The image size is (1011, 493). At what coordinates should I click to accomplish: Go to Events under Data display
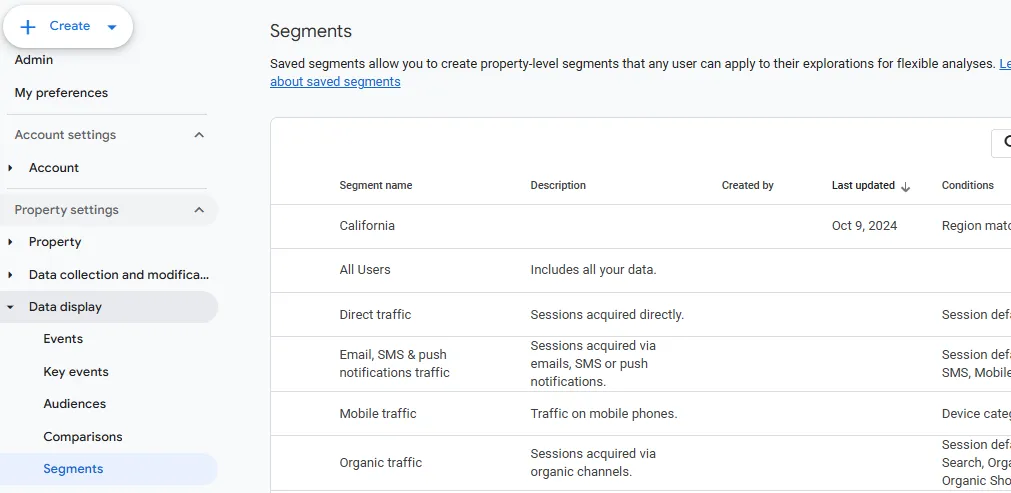[x=63, y=339]
